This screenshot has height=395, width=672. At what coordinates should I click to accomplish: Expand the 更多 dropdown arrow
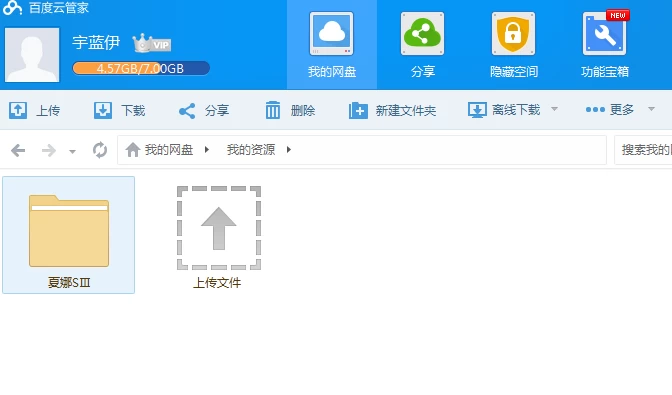point(651,109)
